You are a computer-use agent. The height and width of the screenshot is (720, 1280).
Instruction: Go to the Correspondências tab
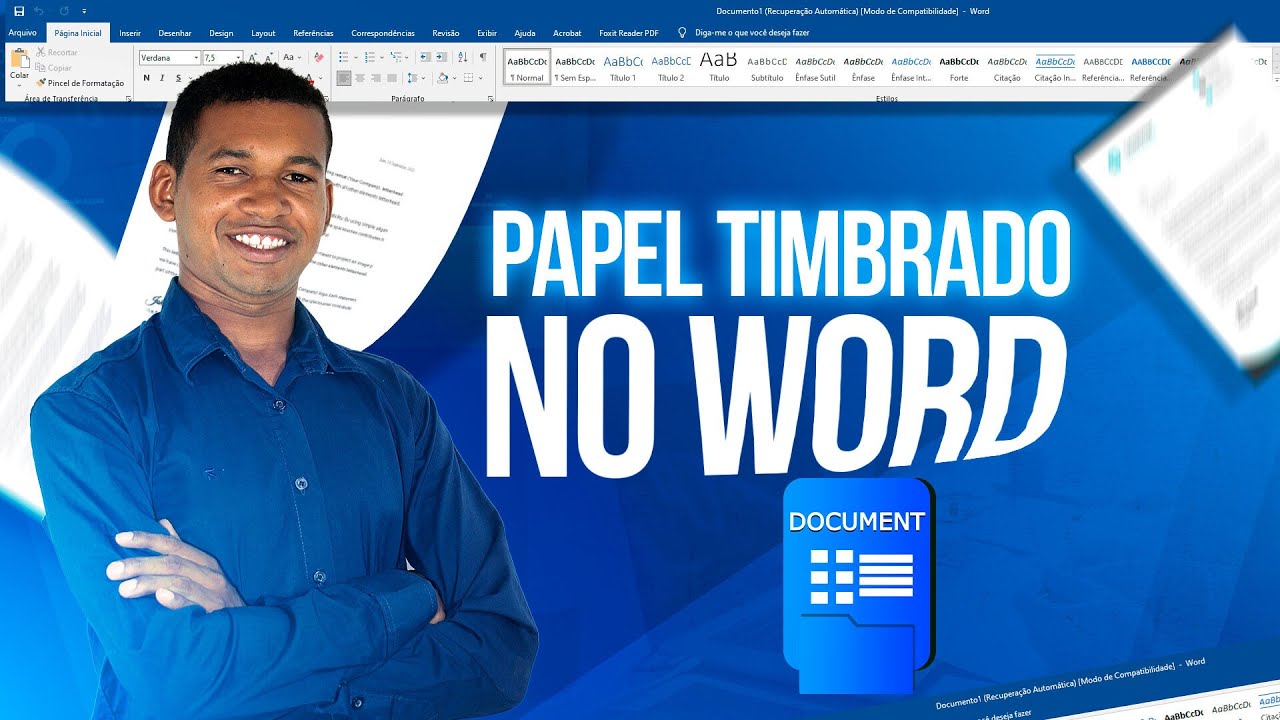(x=383, y=33)
